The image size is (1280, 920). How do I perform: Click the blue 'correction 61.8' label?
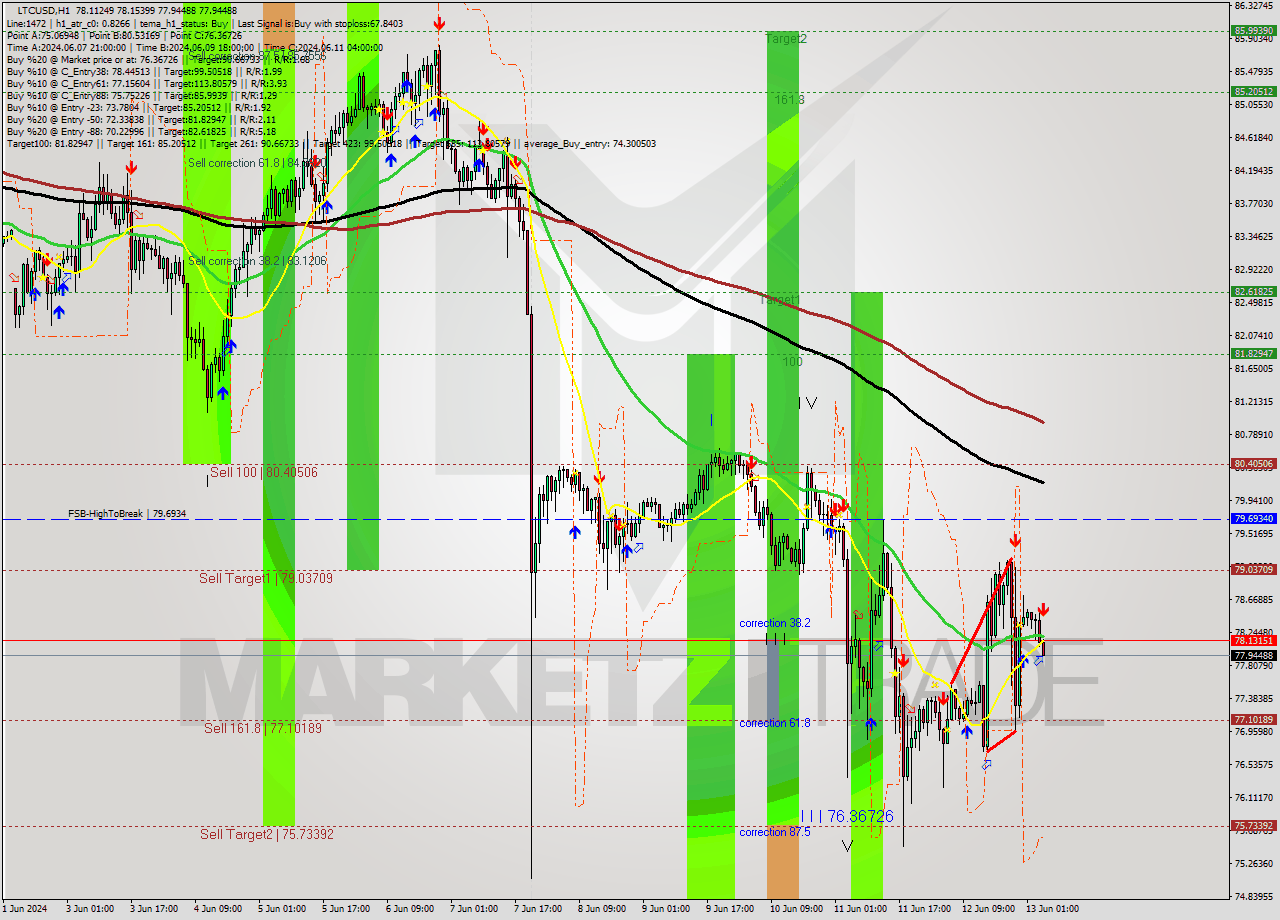click(x=775, y=723)
